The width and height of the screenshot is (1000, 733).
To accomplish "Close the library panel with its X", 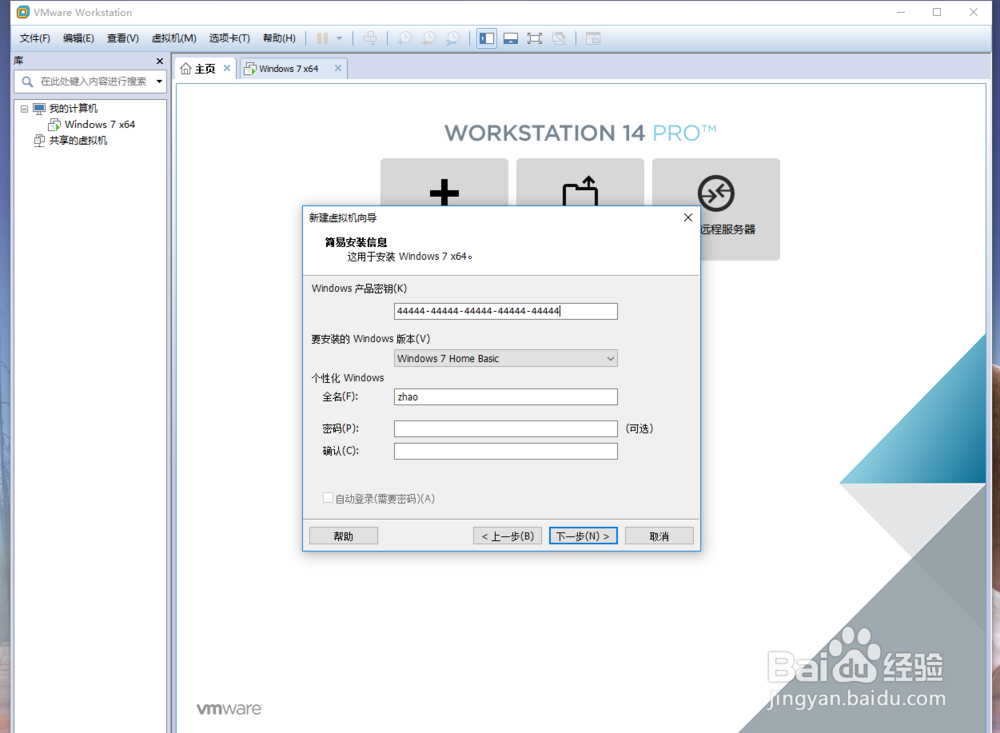I will pyautogui.click(x=159, y=61).
